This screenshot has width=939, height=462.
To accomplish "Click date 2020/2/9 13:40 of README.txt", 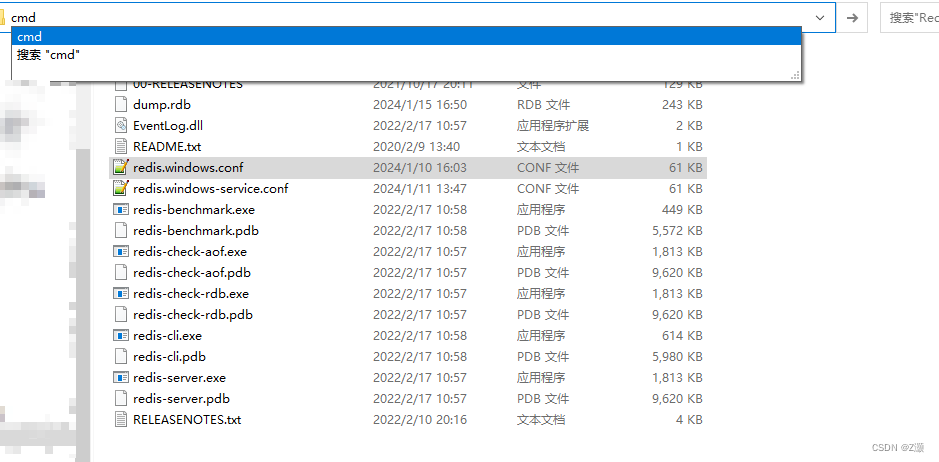I will (x=416, y=147).
